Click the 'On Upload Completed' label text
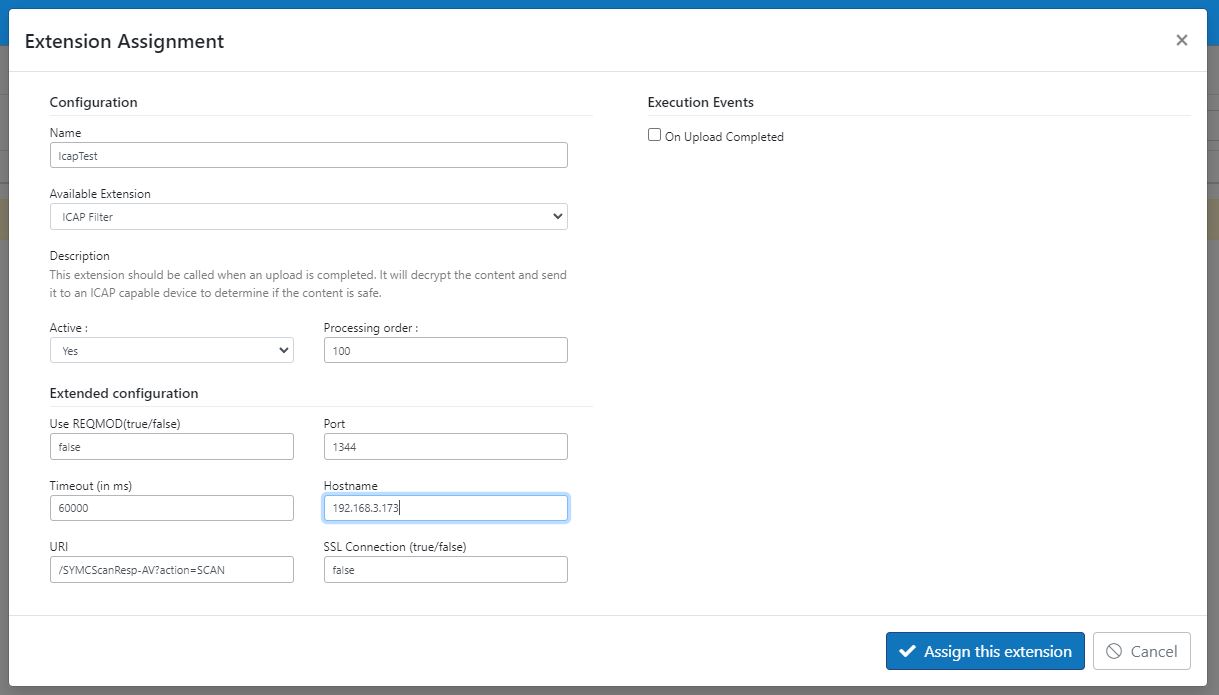 click(x=724, y=137)
